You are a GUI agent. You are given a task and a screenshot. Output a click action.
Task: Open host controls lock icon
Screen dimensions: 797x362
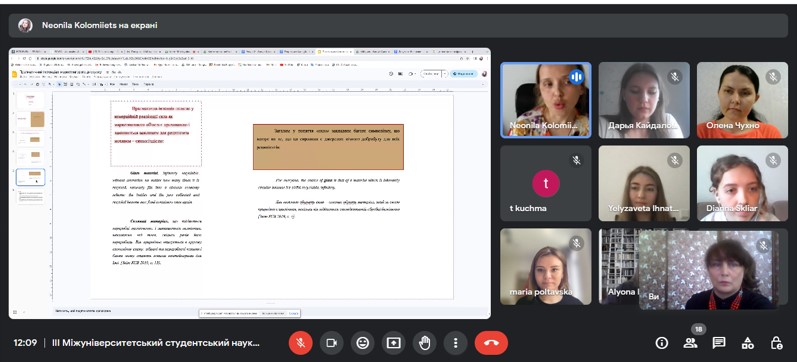pyautogui.click(x=776, y=343)
